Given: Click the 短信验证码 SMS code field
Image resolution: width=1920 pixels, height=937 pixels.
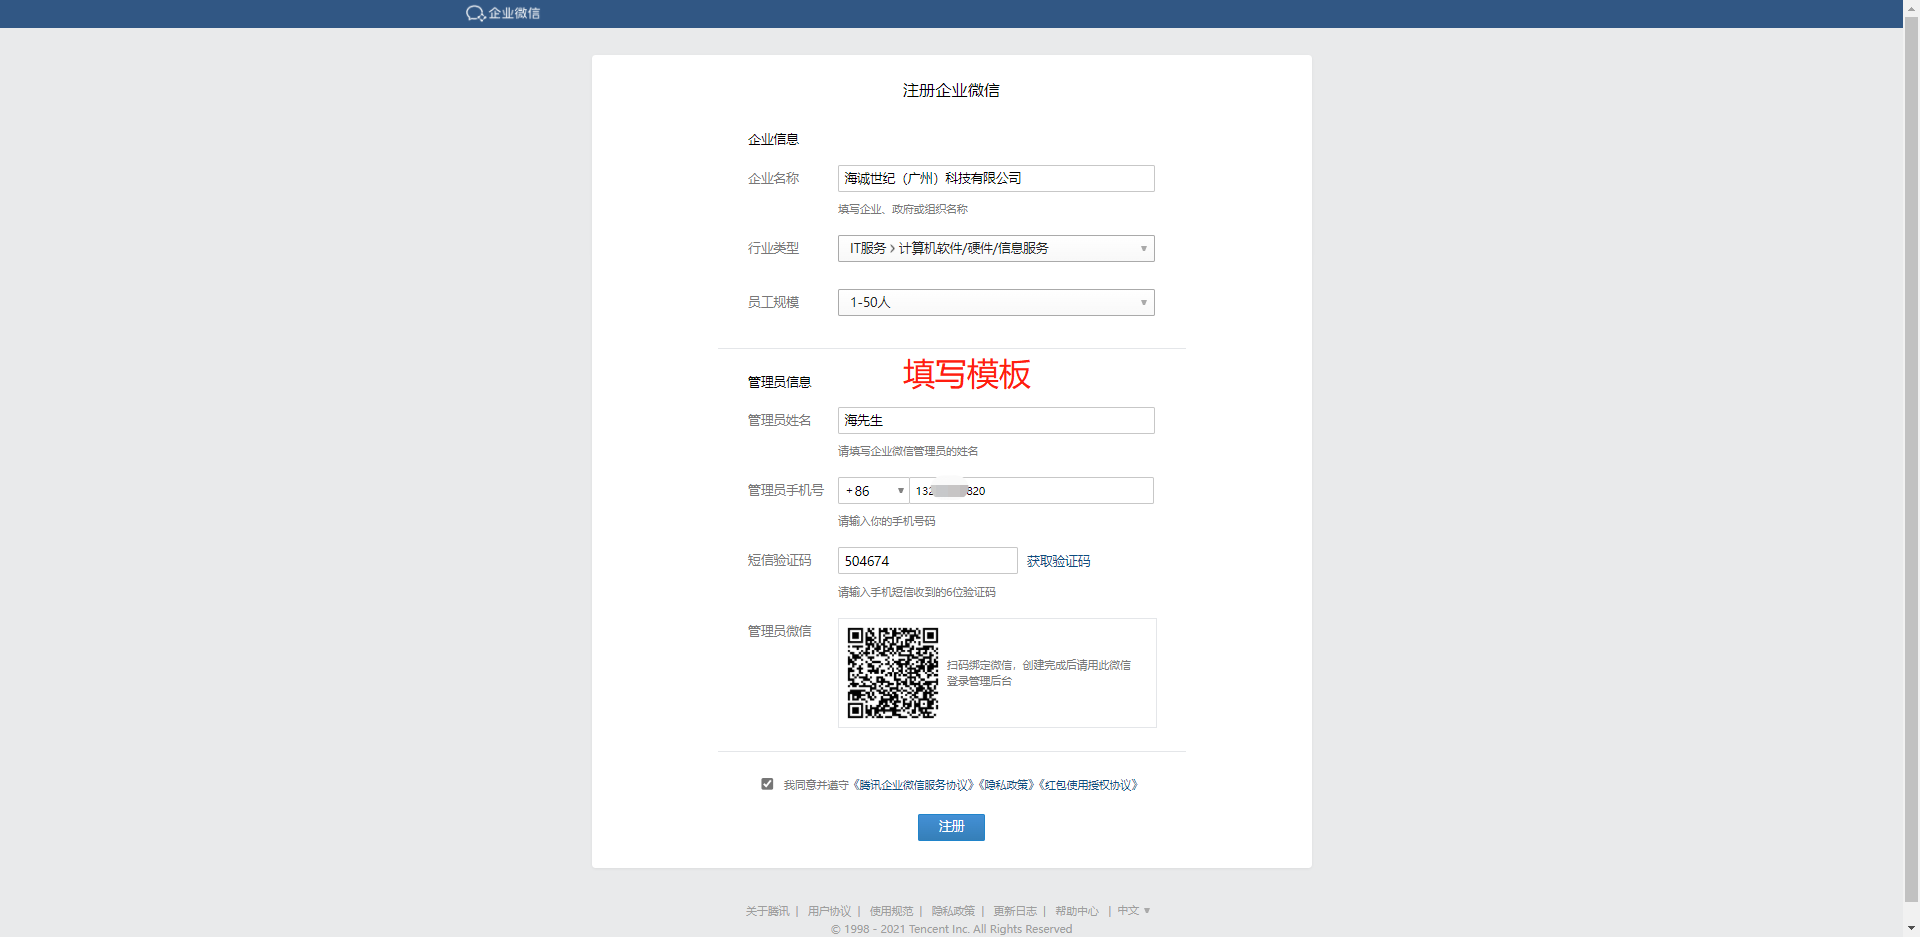Looking at the screenshot, I should 927,561.
